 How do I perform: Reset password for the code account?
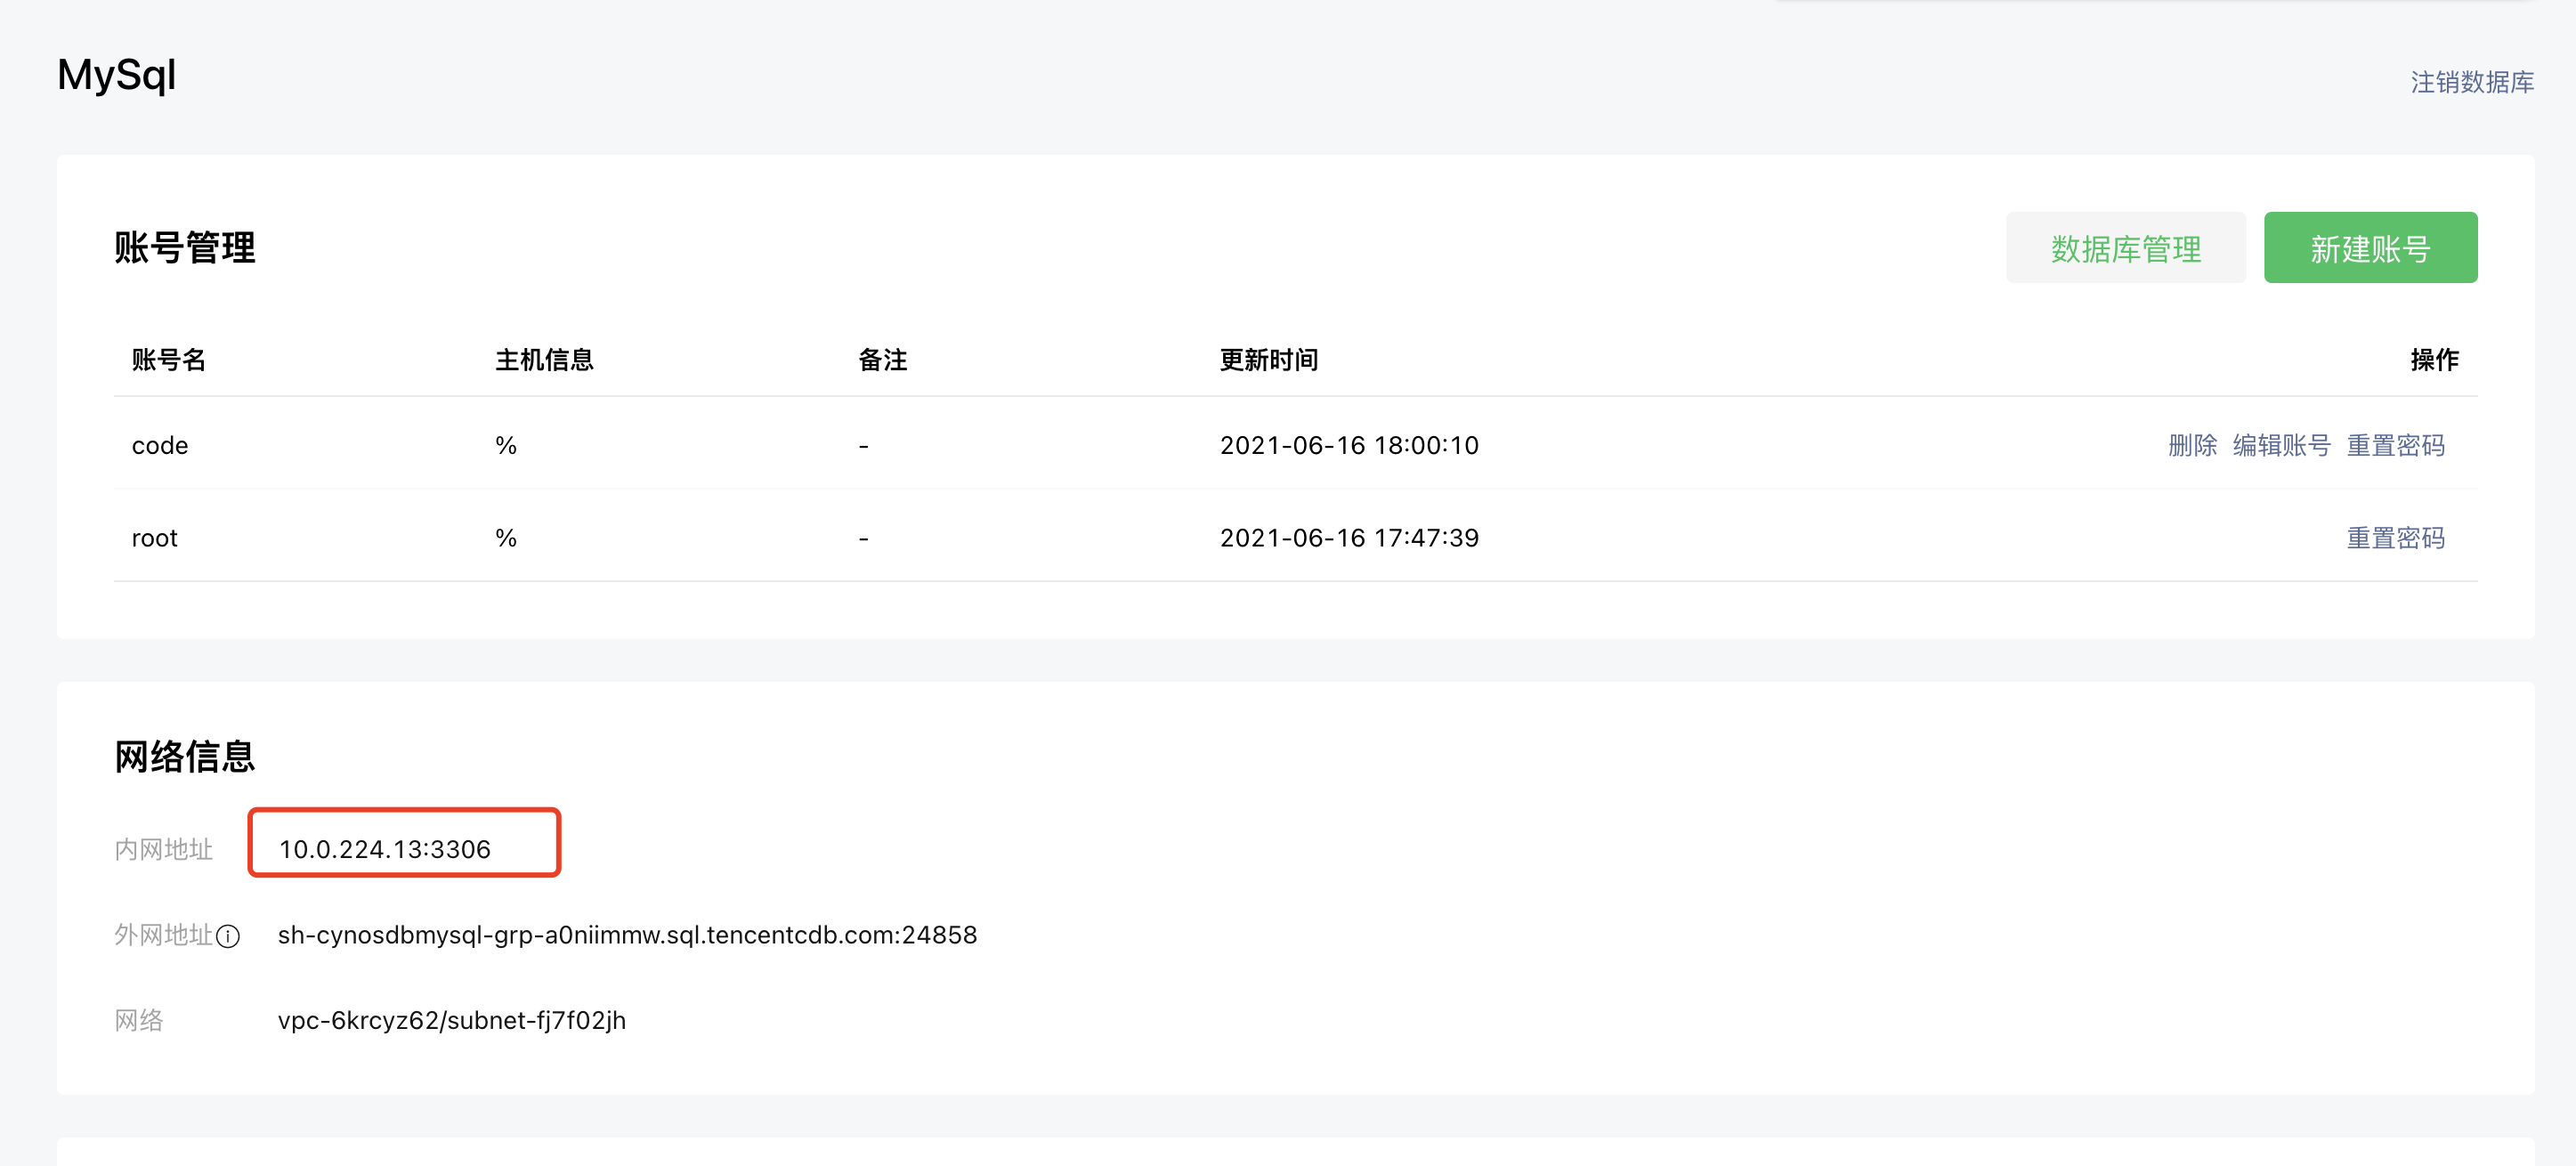(2395, 445)
